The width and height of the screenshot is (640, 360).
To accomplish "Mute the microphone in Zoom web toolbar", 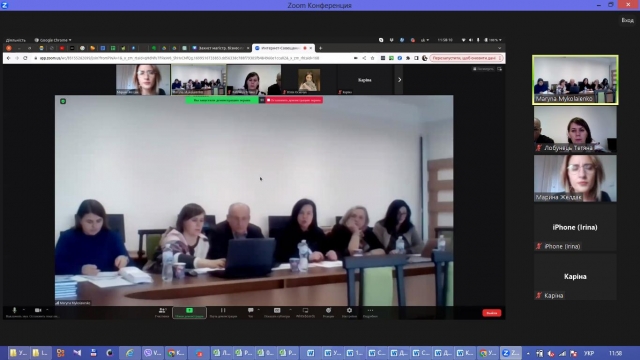I will tap(14, 311).
